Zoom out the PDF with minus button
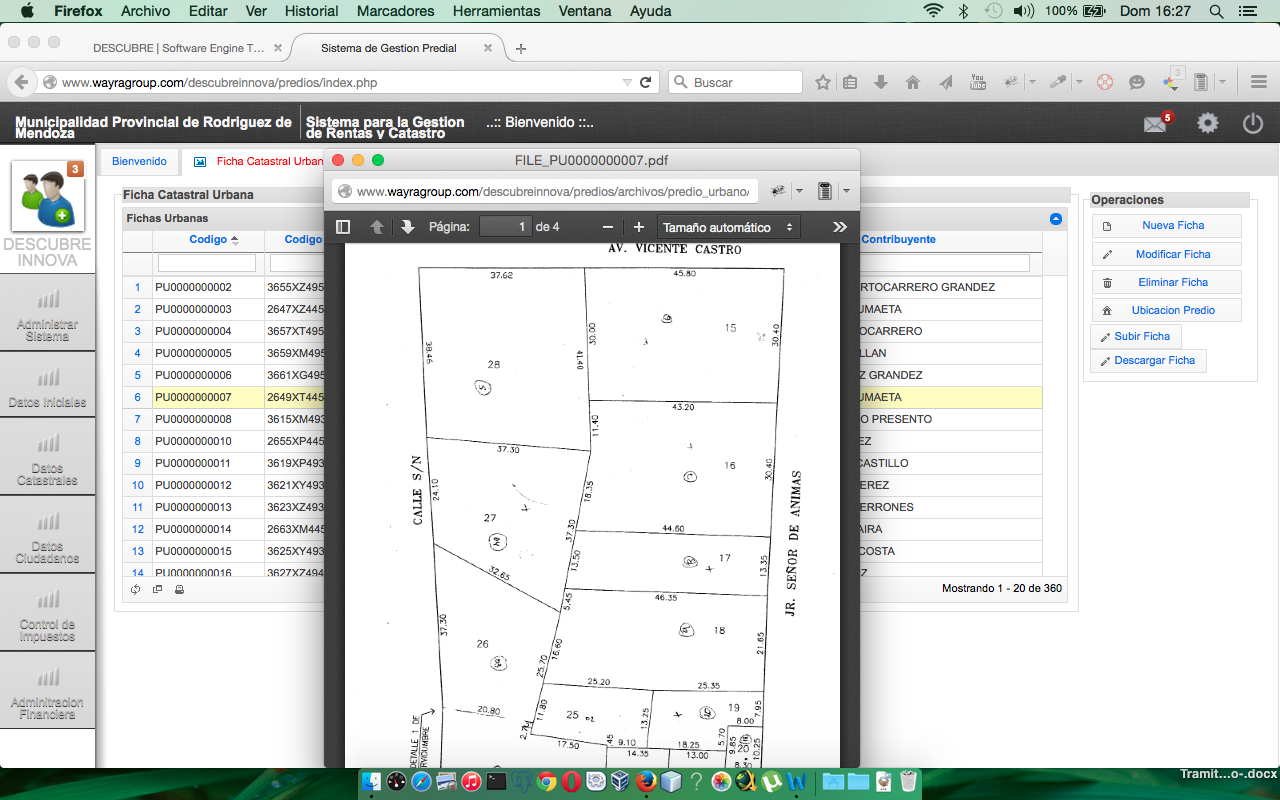The width and height of the screenshot is (1280, 800). (607, 227)
